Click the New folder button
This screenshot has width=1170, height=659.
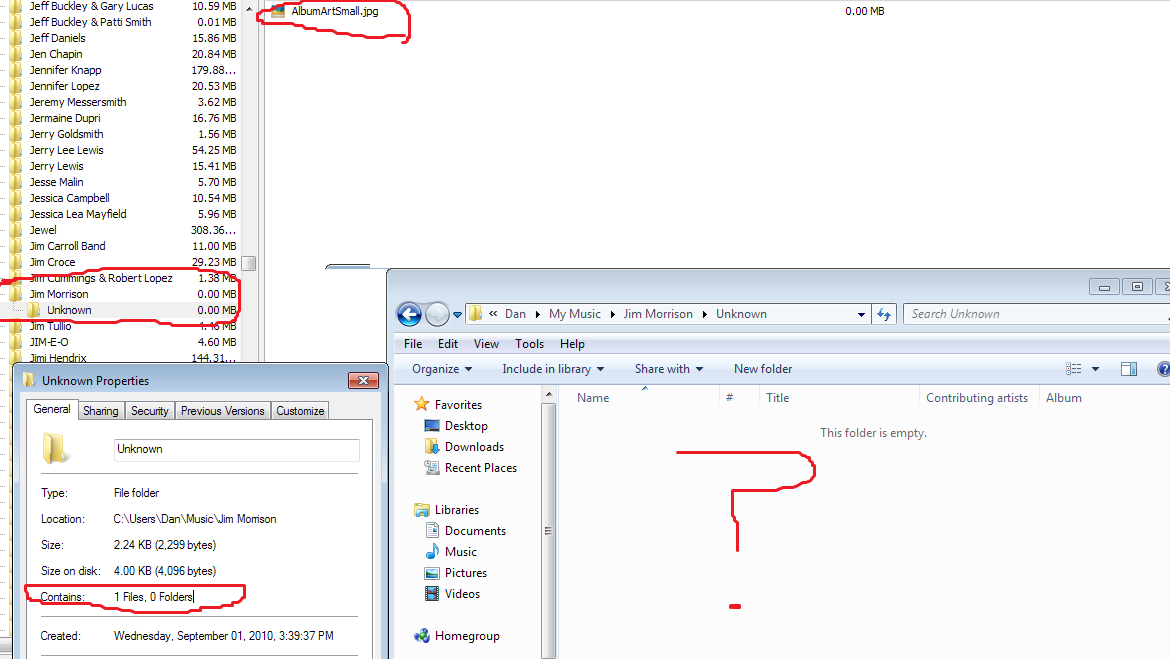coord(763,369)
